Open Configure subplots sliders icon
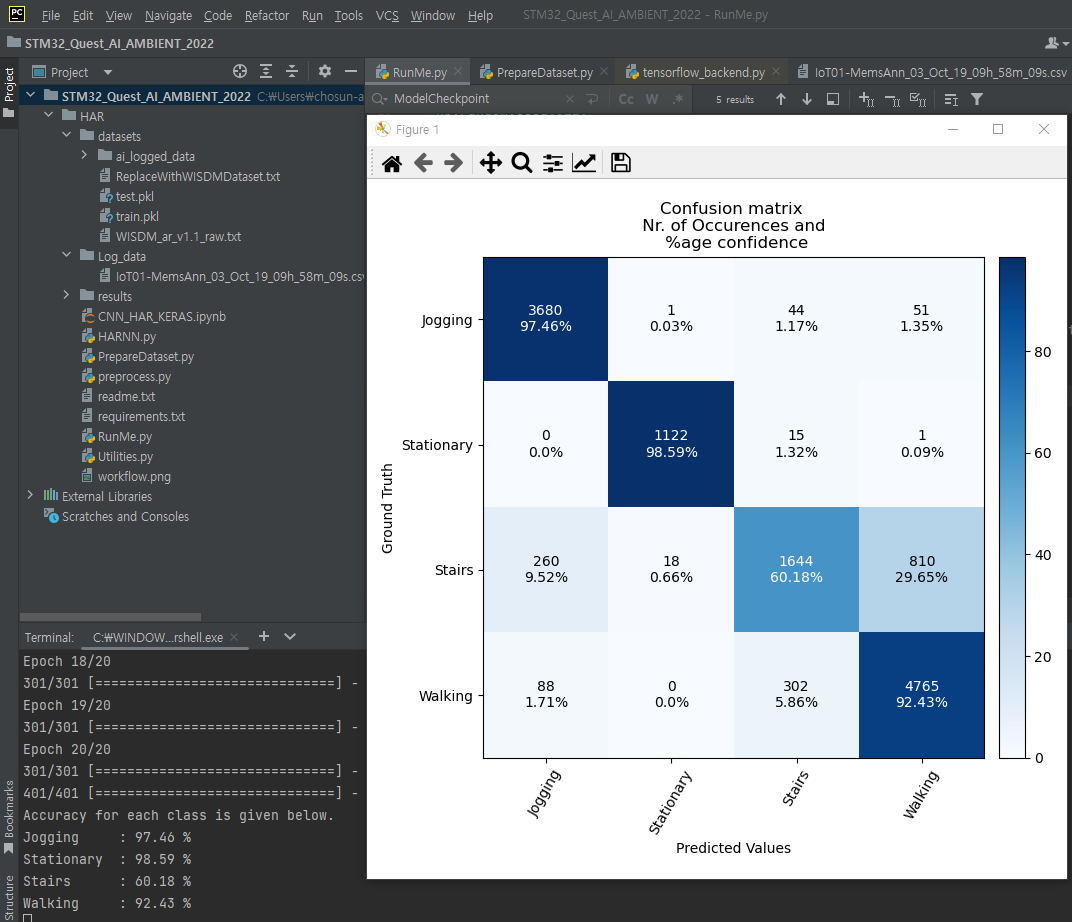This screenshot has height=922, width=1072. tap(552, 163)
